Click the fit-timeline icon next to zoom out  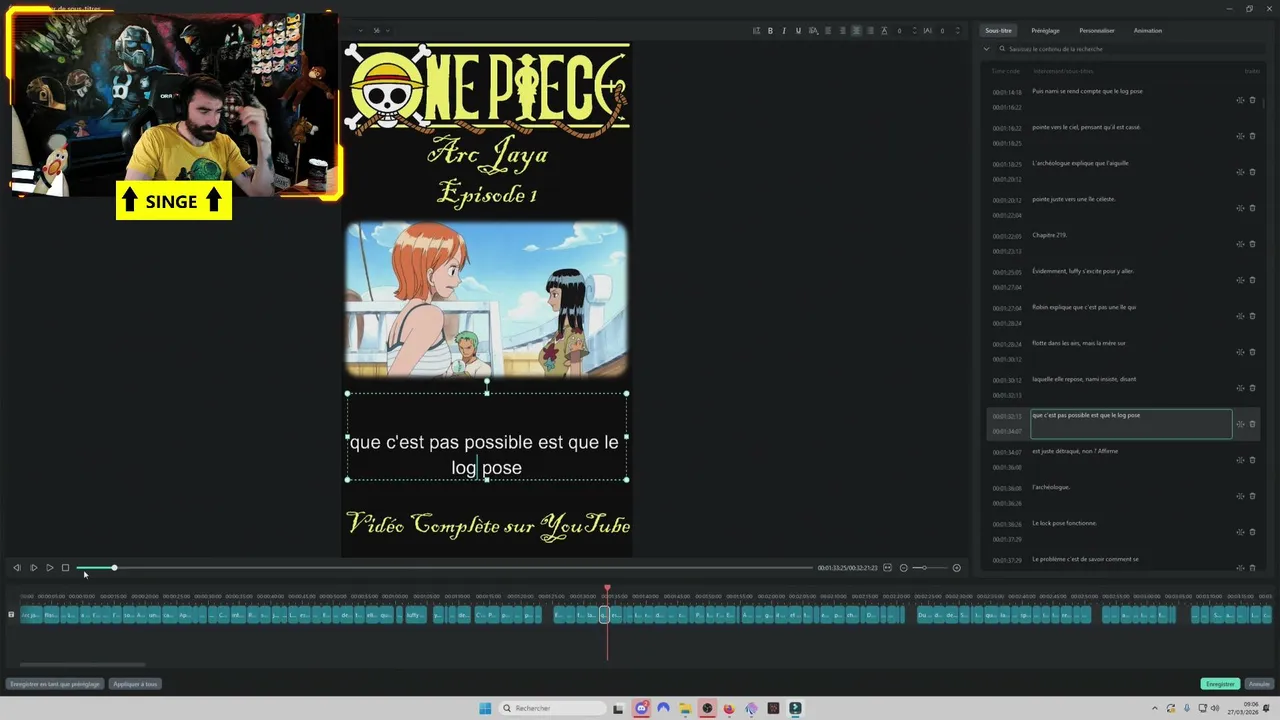click(887, 568)
